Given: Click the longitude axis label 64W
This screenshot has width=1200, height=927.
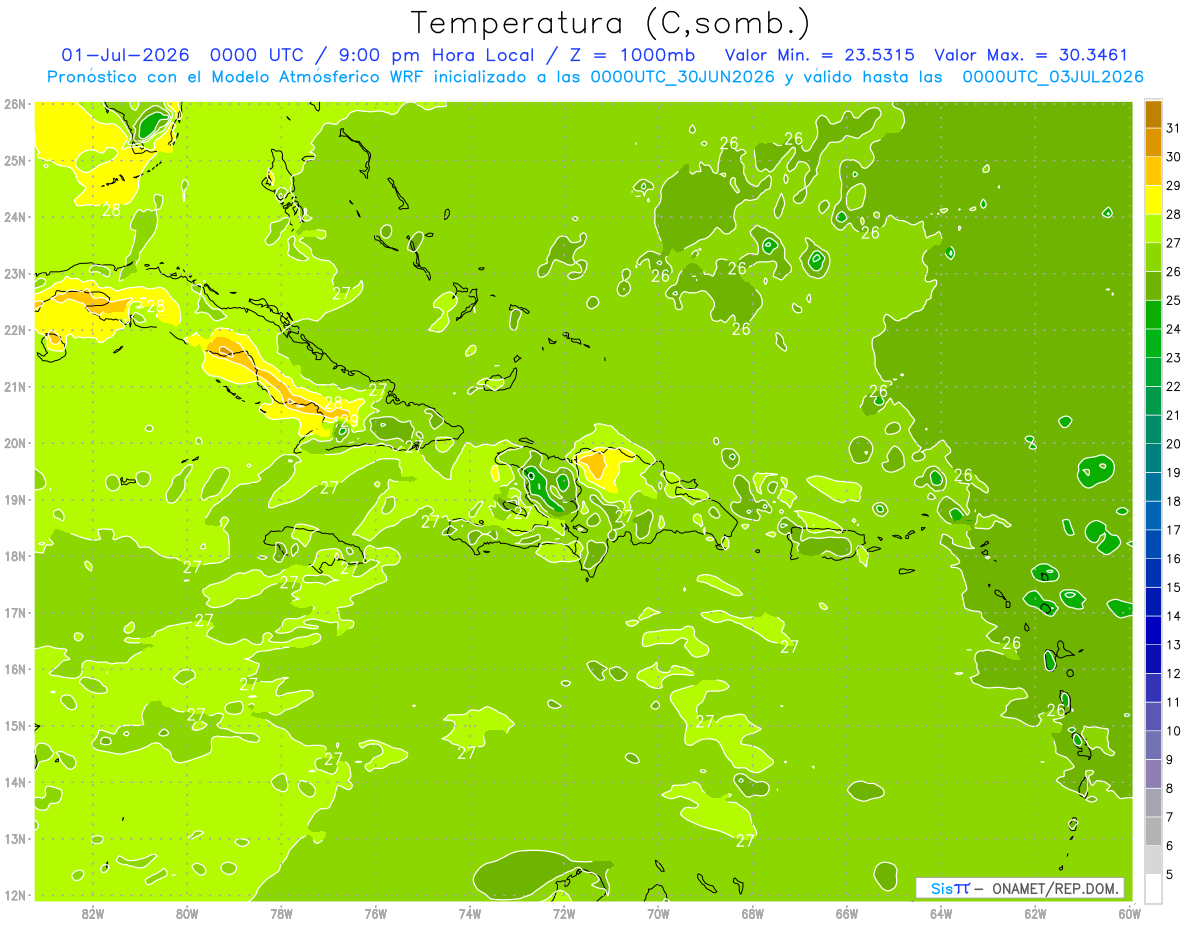Looking at the screenshot, I should point(941,912).
